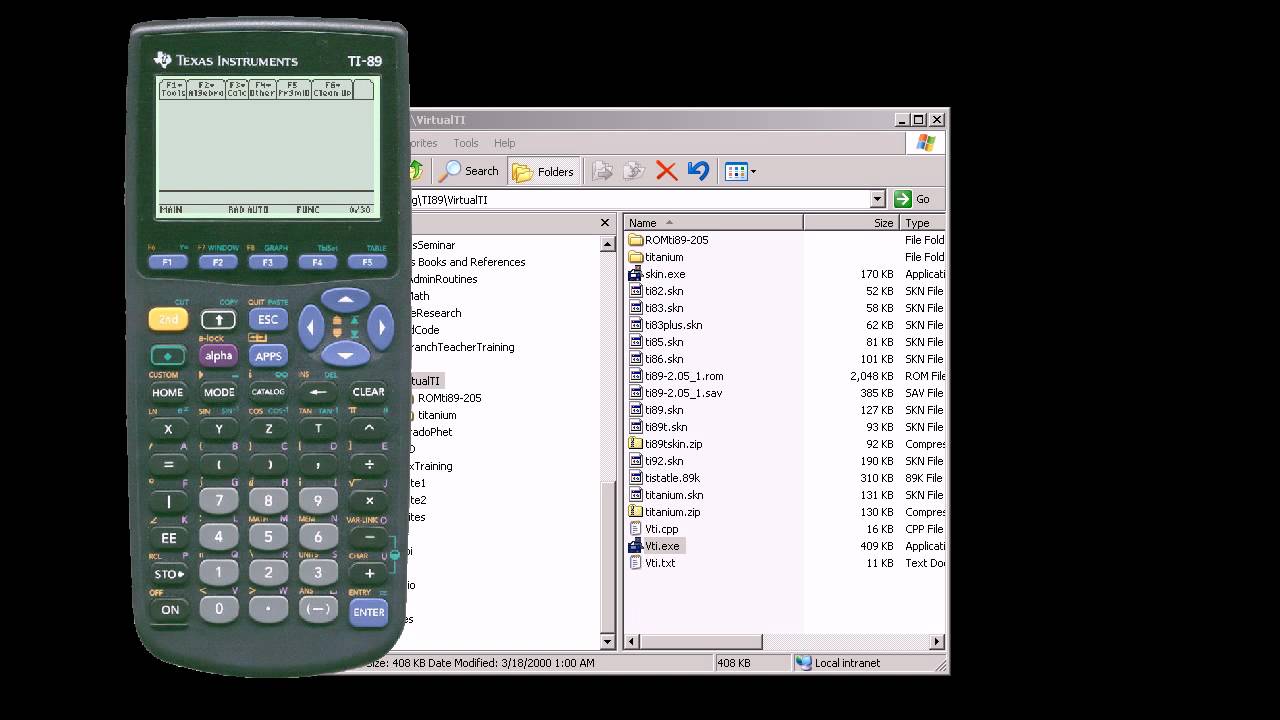Select ti83.skn file
The width and height of the screenshot is (1280, 720).
(x=656, y=308)
